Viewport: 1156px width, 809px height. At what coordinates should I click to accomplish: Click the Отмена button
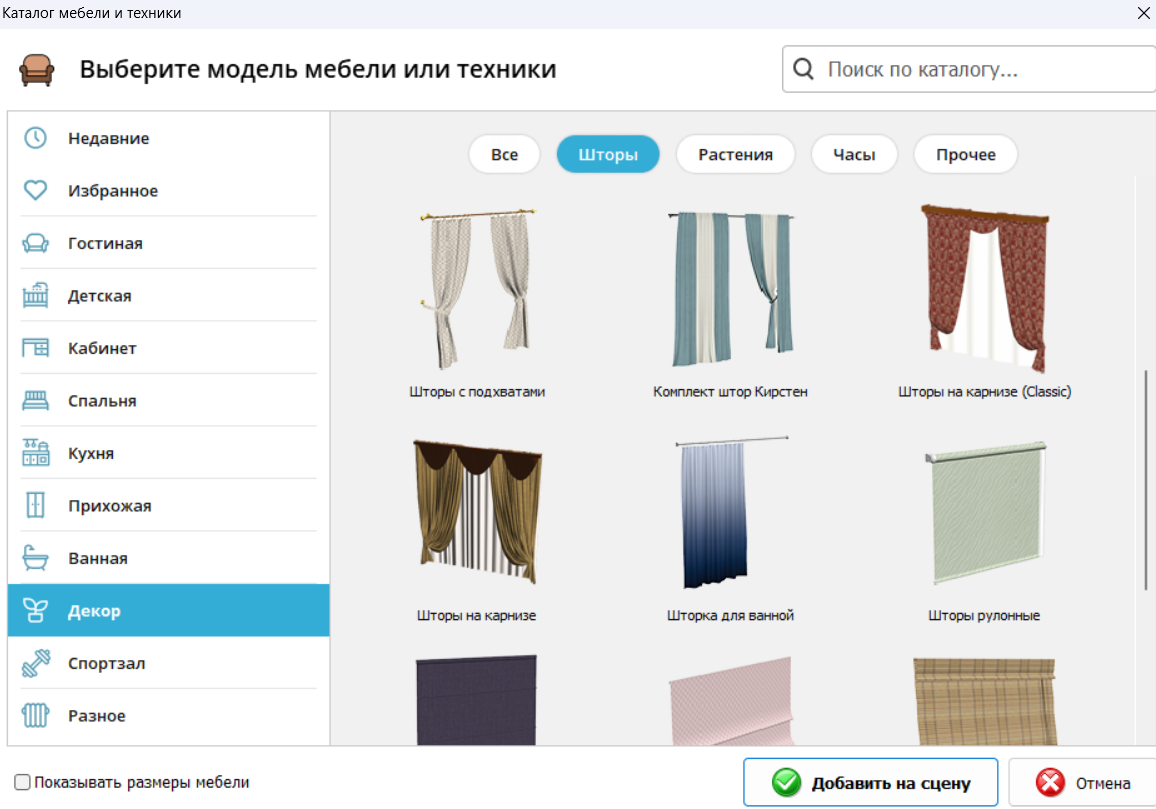(1082, 782)
